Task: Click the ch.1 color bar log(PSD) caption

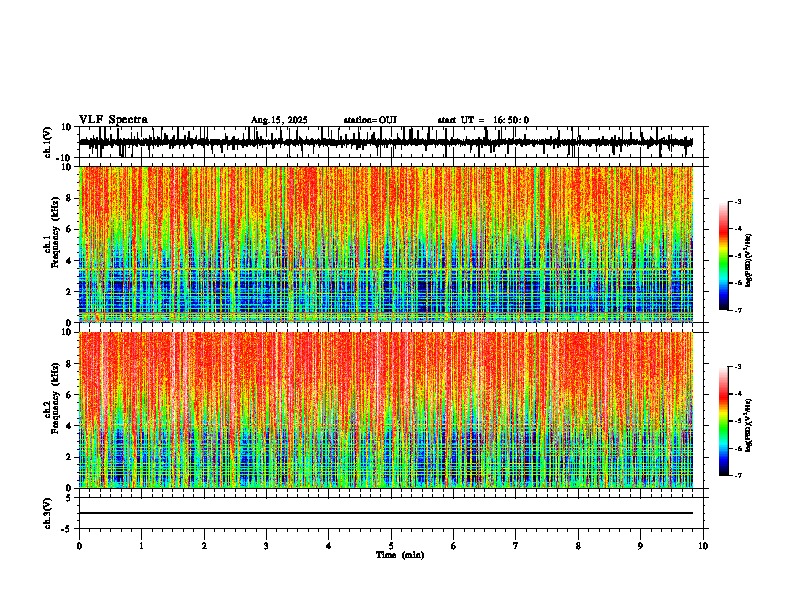Action: coord(749,260)
